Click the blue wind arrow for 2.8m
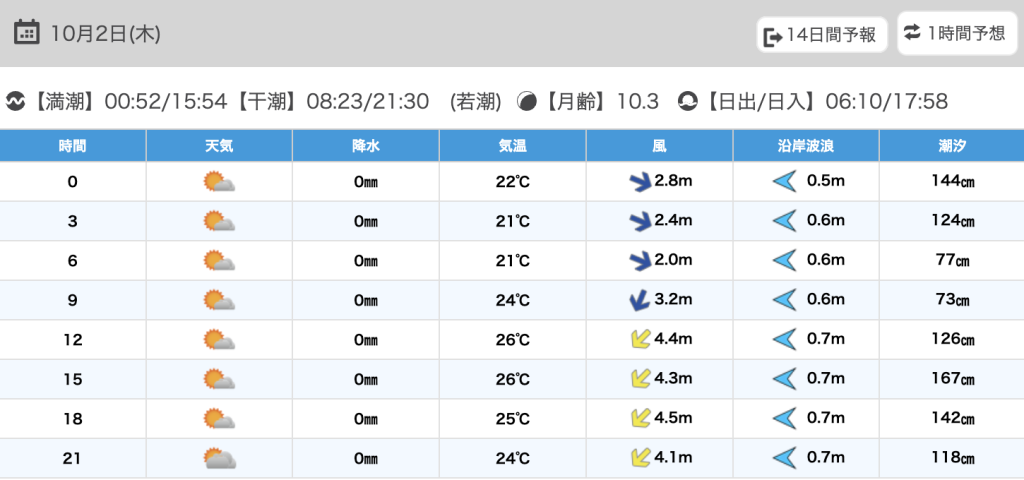Screen dimensions: 1024x480 tap(638, 182)
